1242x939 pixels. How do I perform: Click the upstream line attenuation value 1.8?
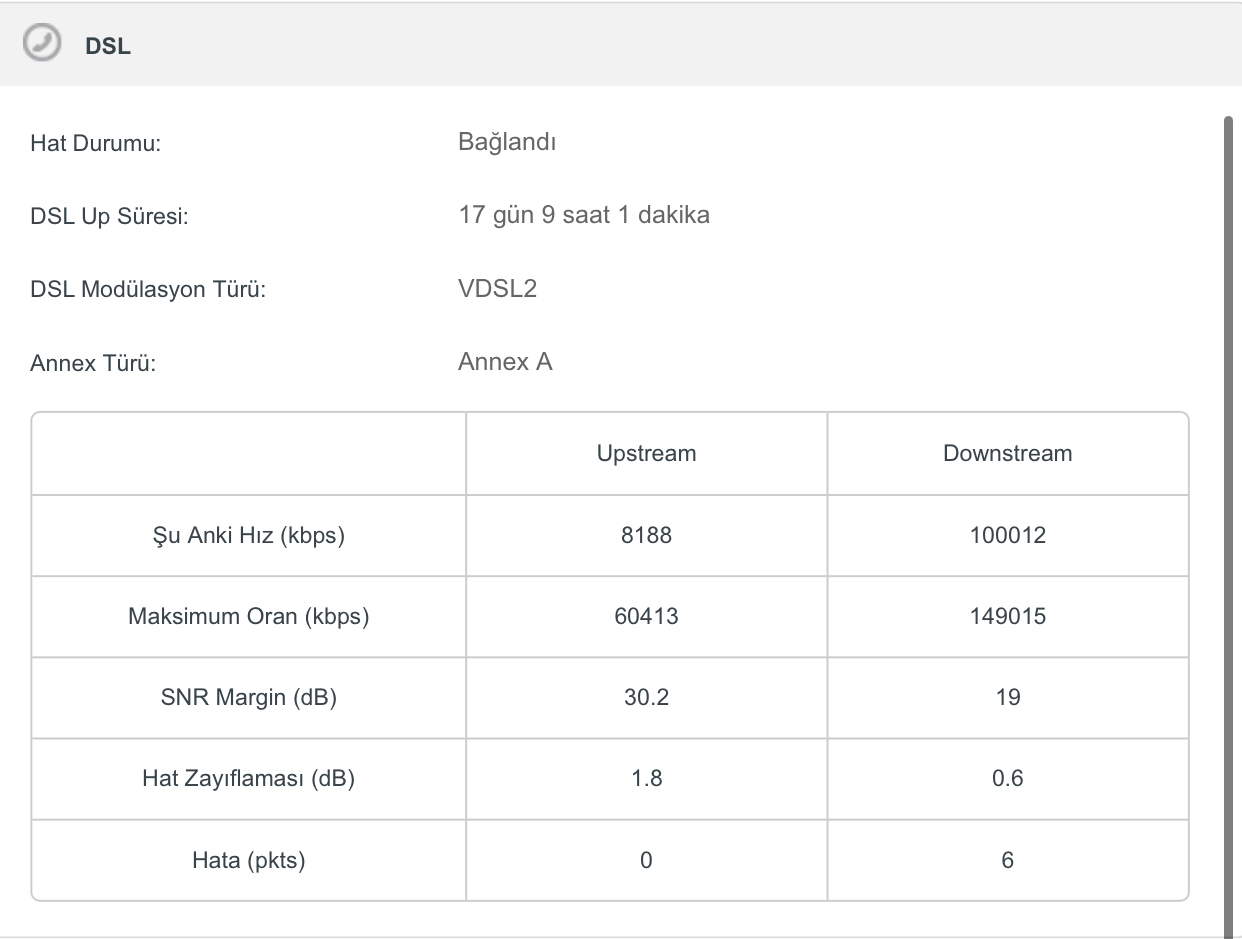coord(647,778)
